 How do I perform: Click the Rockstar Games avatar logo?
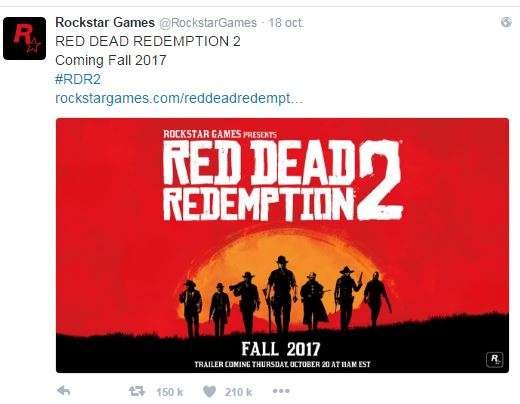coord(24,38)
